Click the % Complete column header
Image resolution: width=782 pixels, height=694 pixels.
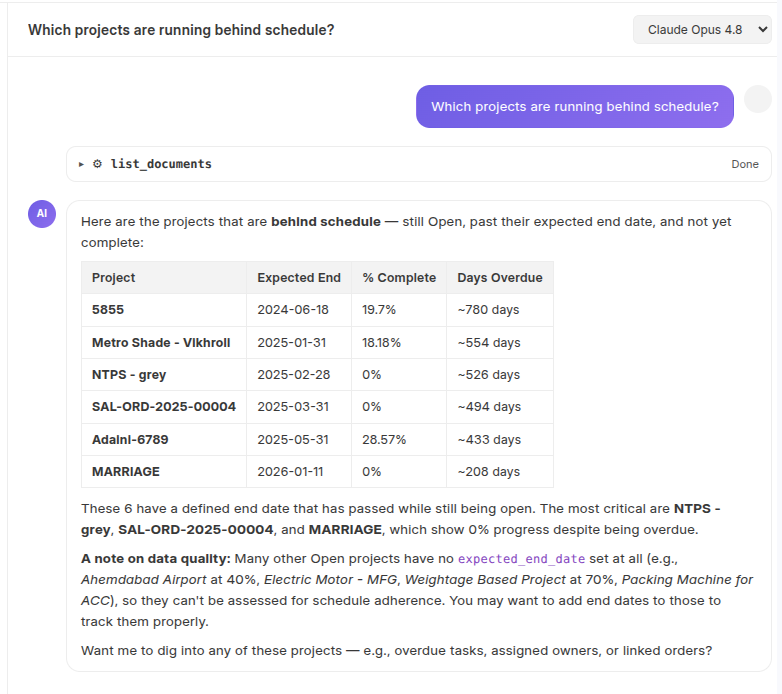click(x=399, y=278)
